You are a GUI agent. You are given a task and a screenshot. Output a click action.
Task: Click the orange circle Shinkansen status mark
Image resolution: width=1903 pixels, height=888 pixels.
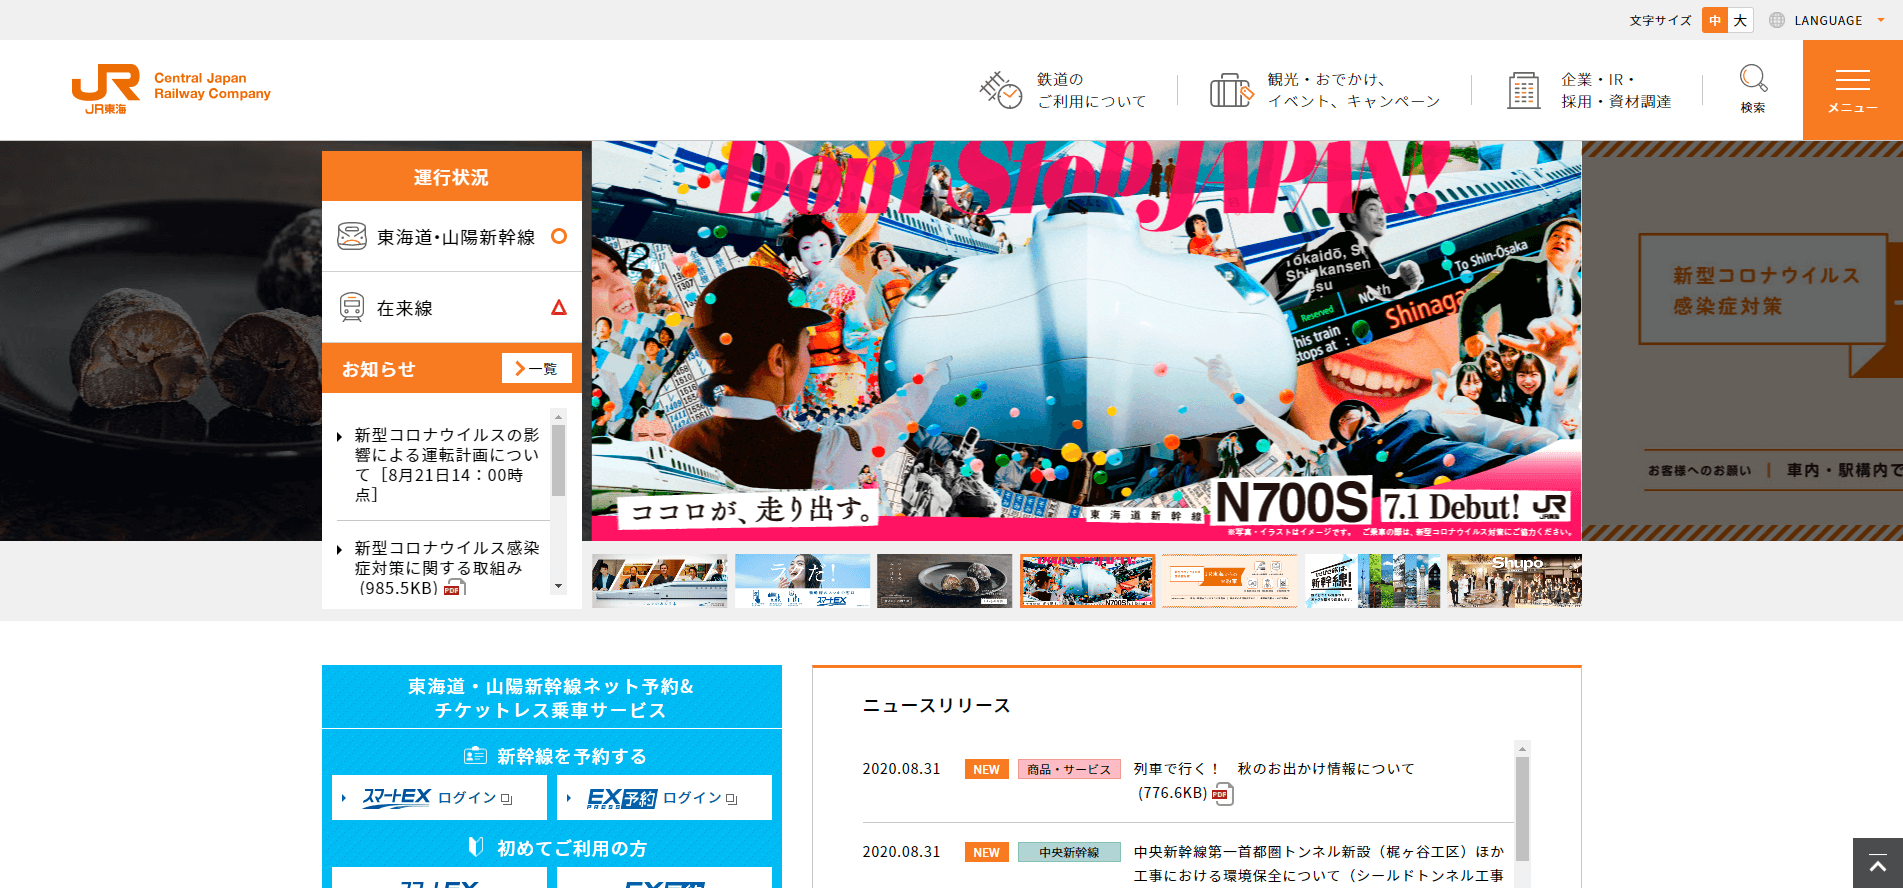[559, 236]
